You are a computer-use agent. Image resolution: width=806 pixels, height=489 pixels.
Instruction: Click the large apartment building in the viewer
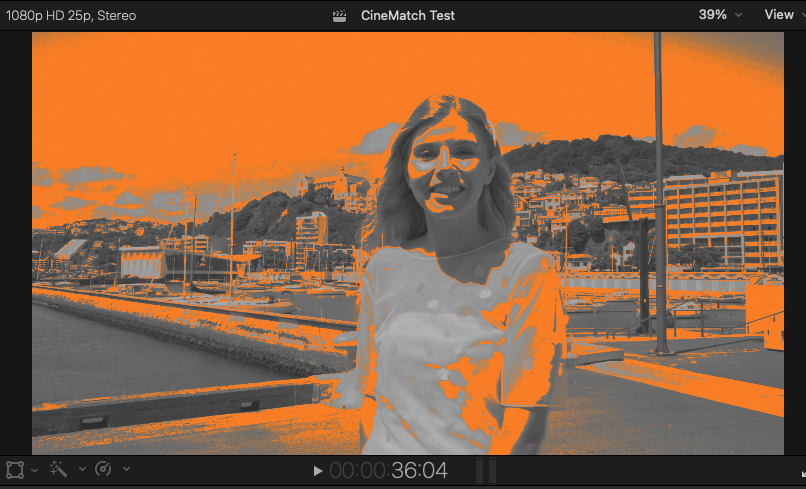(720, 220)
